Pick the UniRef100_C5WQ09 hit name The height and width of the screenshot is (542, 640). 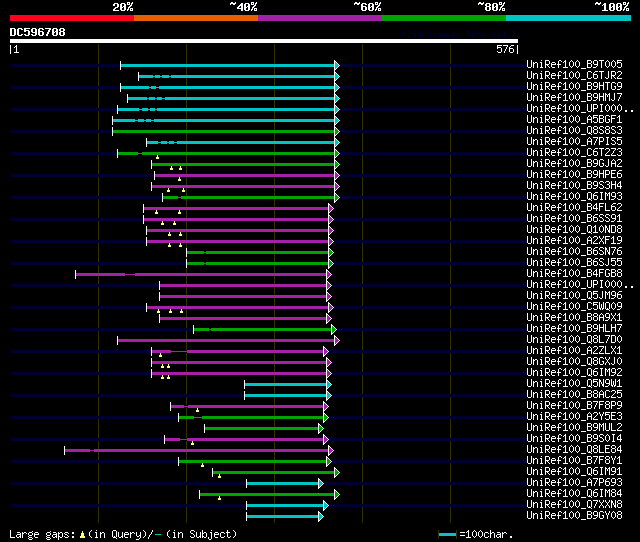point(574,307)
